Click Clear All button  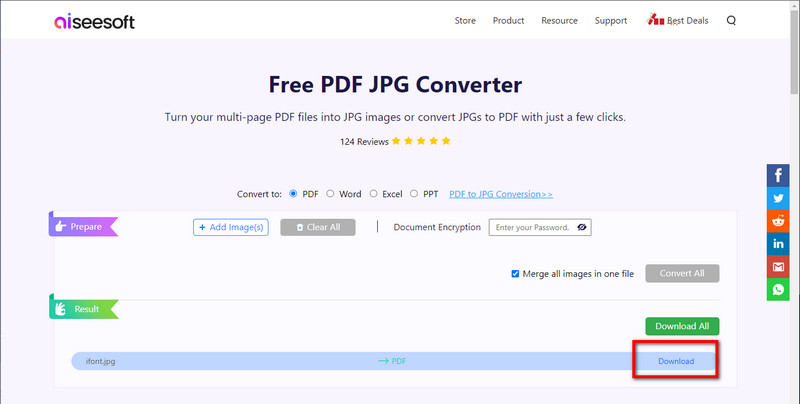(x=318, y=228)
